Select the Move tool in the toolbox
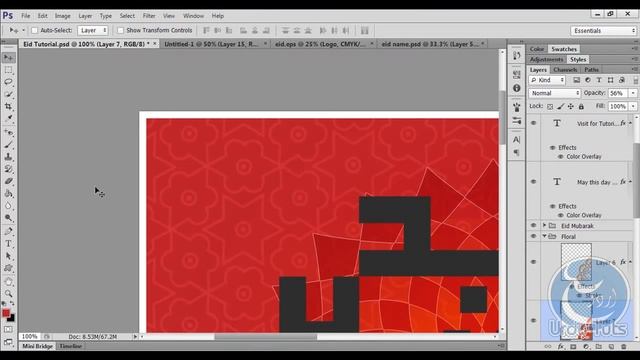Screen dimensions: 640x360 click(x=8, y=58)
